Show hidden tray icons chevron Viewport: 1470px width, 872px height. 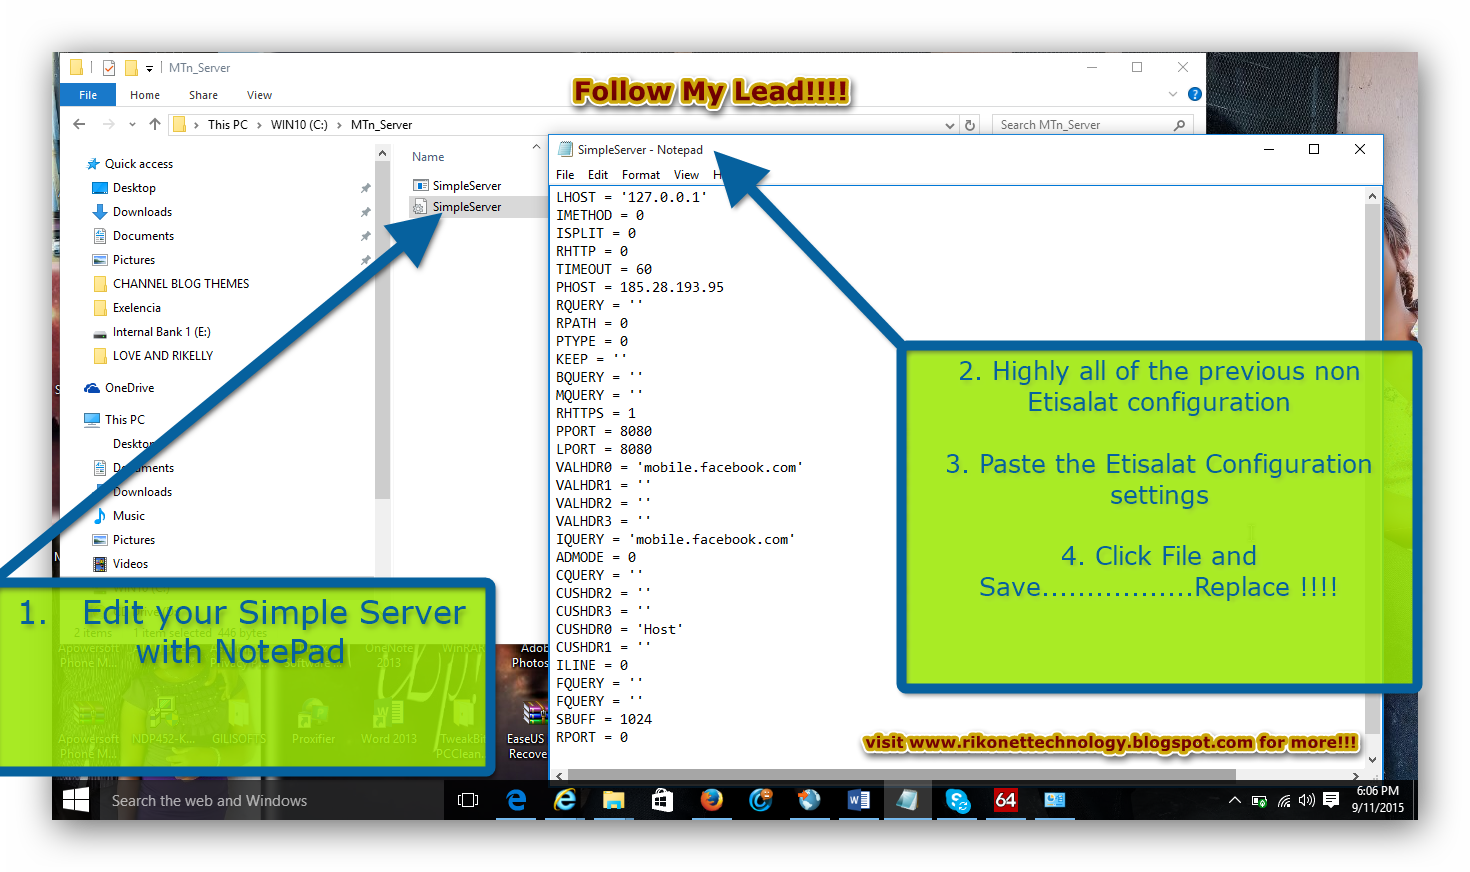(x=1235, y=800)
